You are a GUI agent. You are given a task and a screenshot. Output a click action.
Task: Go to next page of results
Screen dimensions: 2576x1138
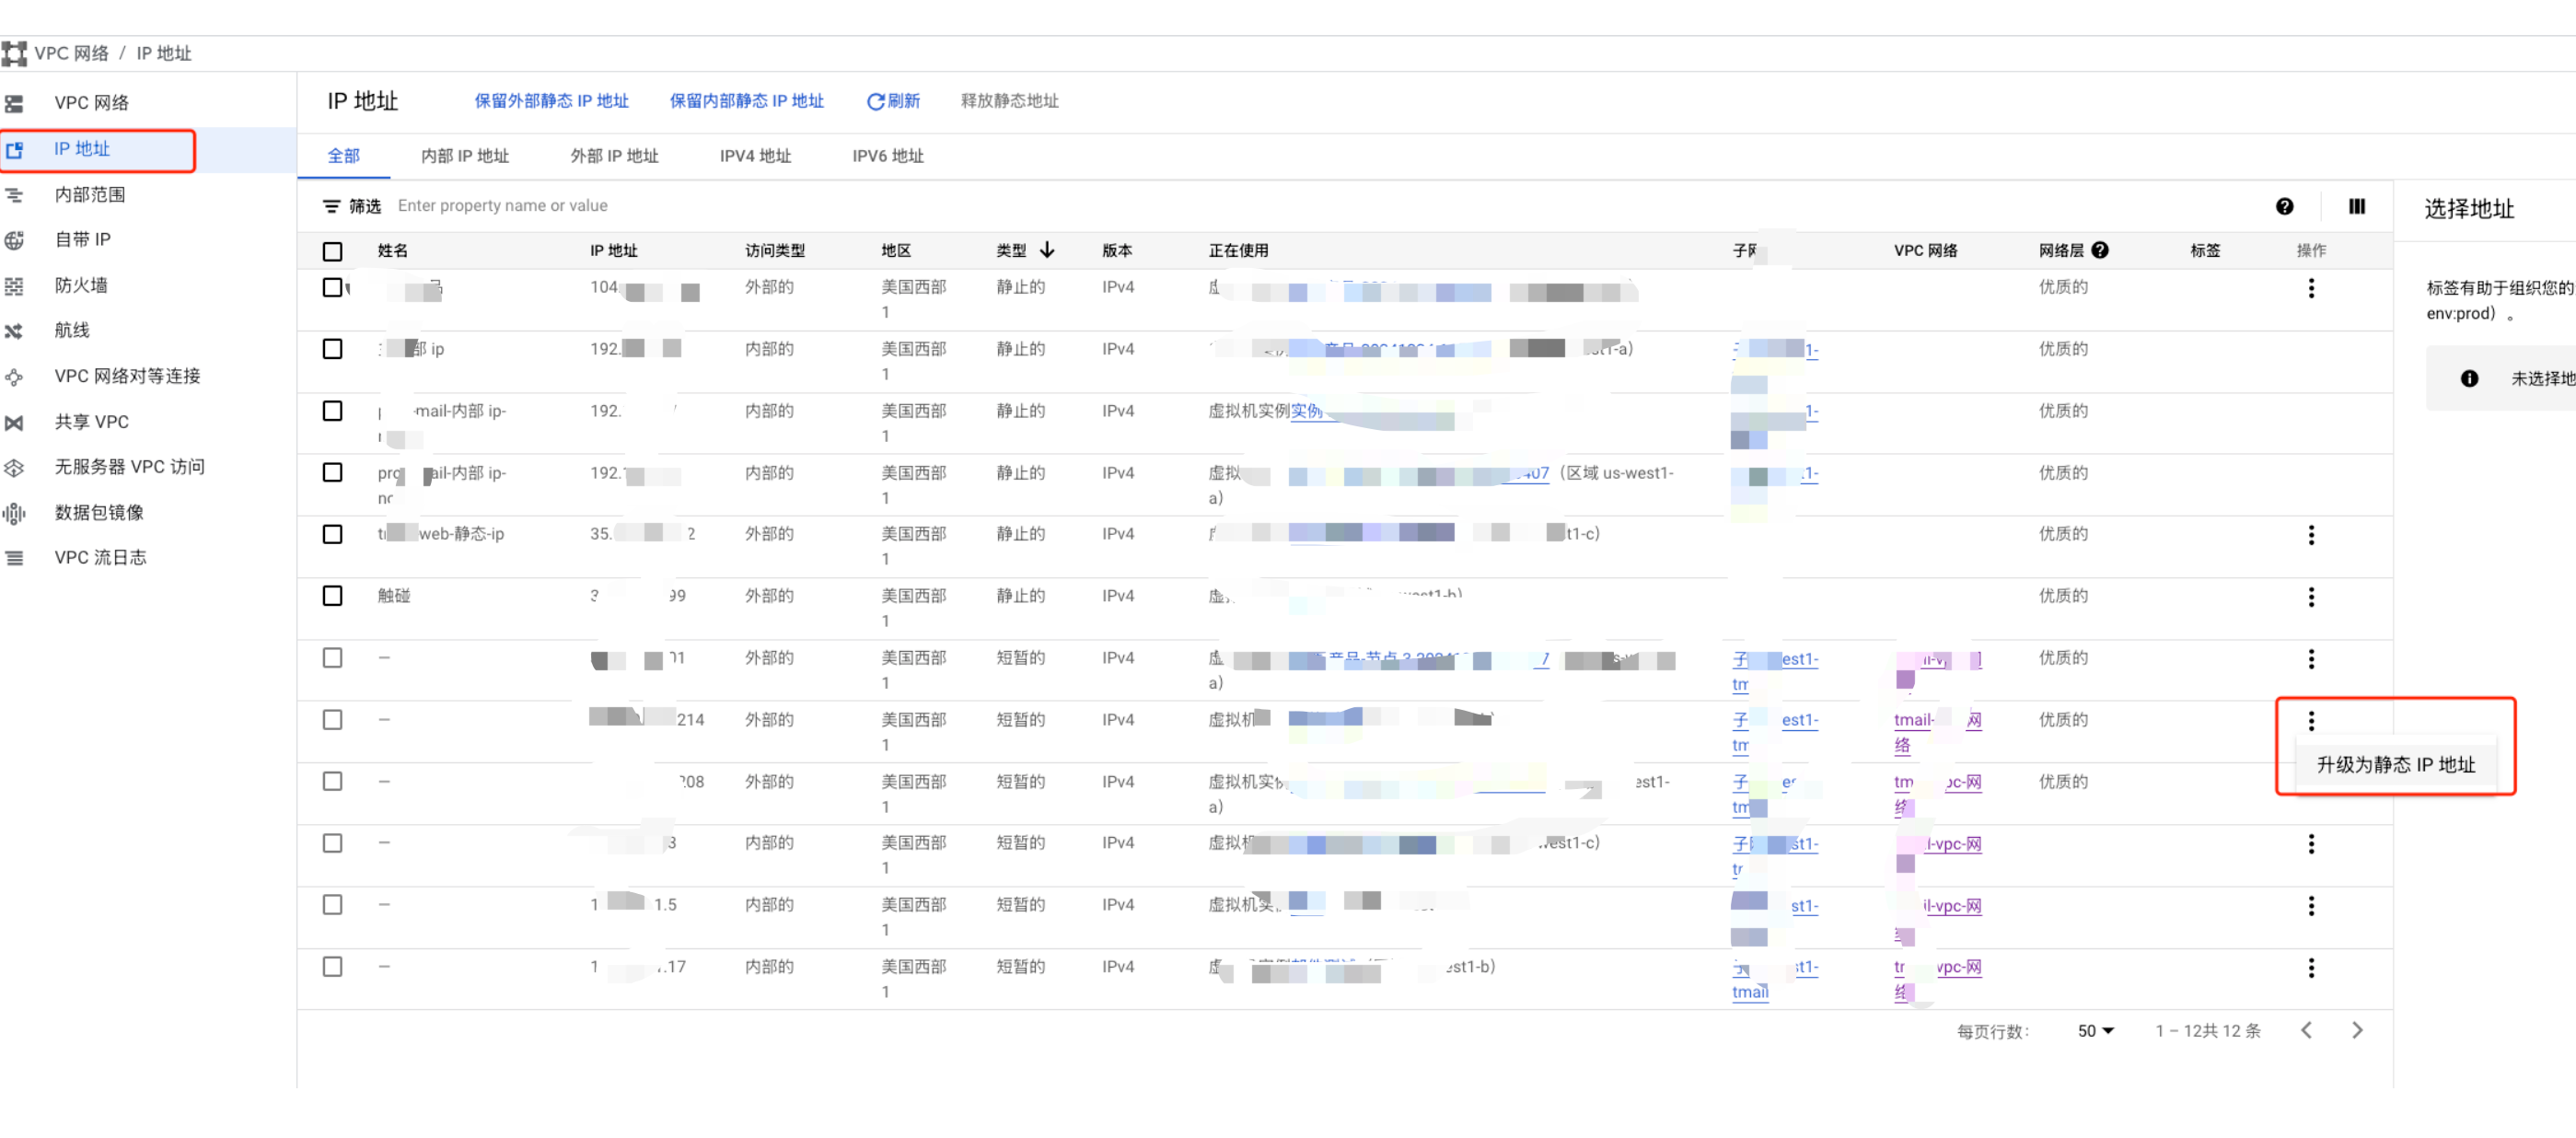(2356, 1030)
